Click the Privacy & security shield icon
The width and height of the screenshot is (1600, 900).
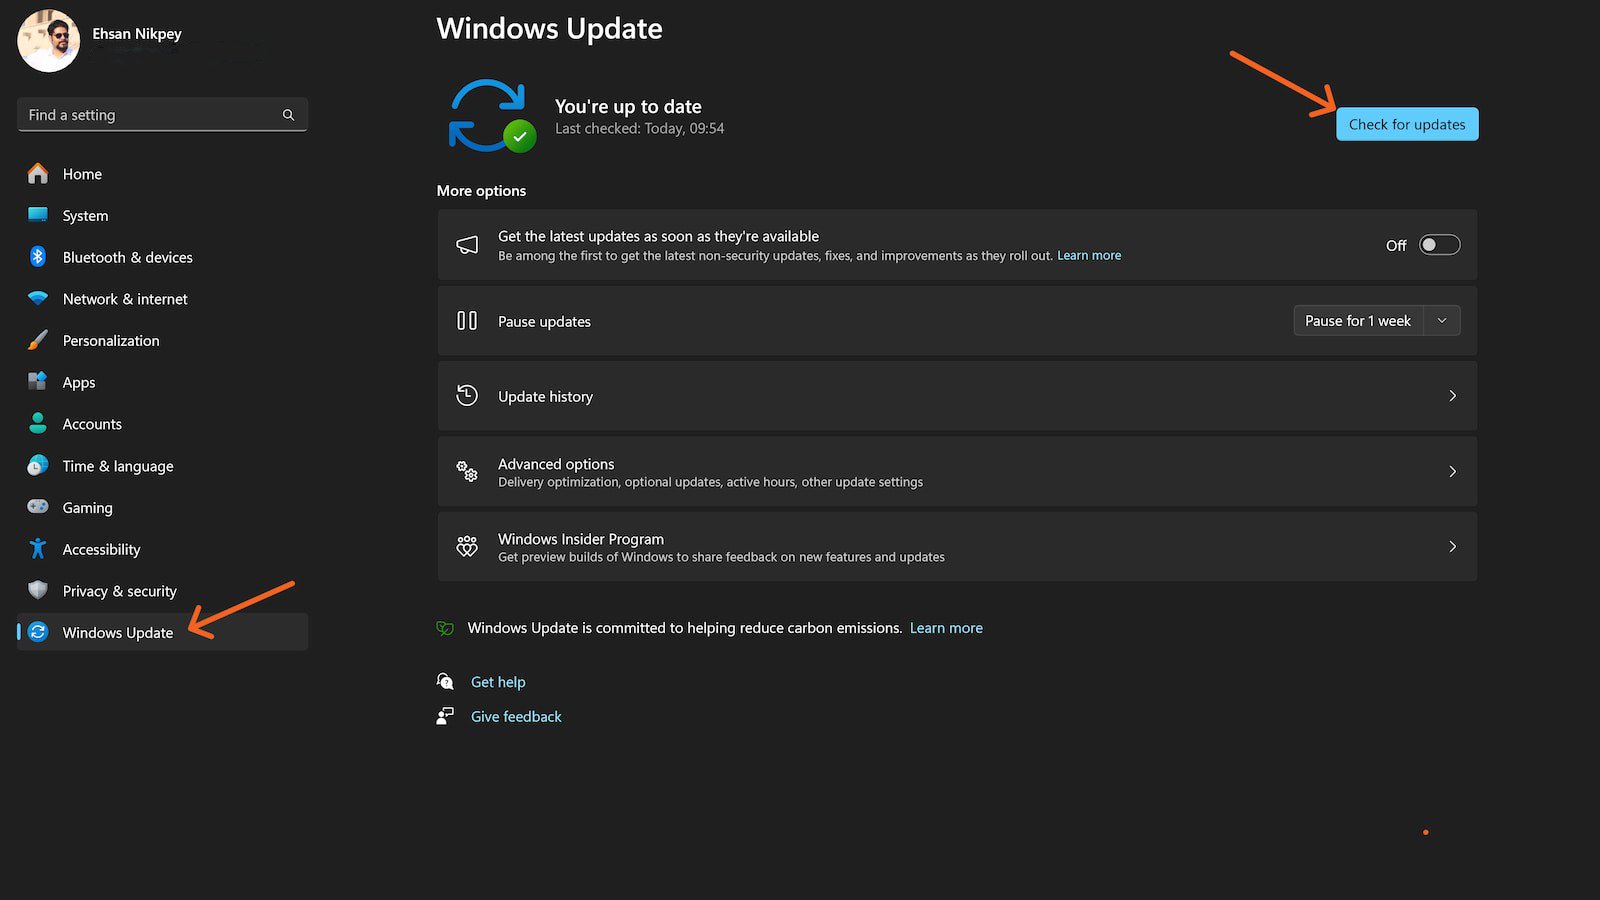38,591
